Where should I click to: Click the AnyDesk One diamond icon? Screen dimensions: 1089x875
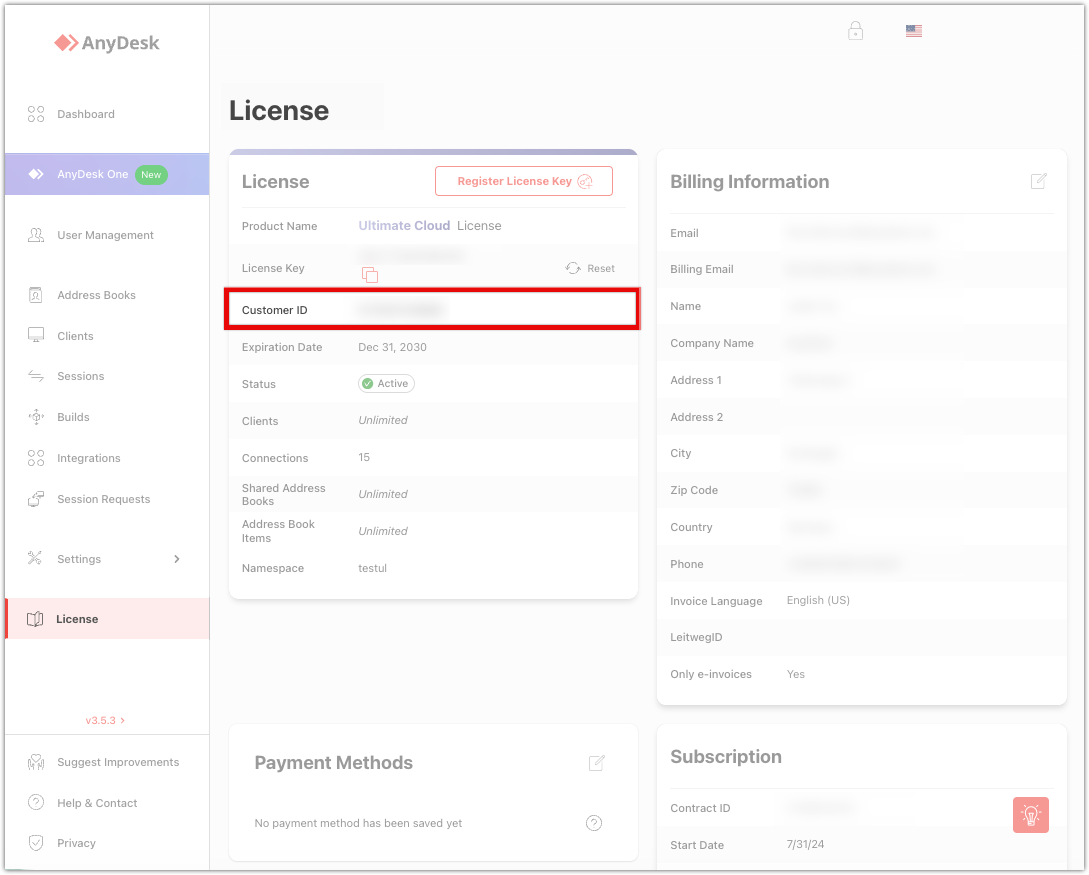click(x=36, y=174)
